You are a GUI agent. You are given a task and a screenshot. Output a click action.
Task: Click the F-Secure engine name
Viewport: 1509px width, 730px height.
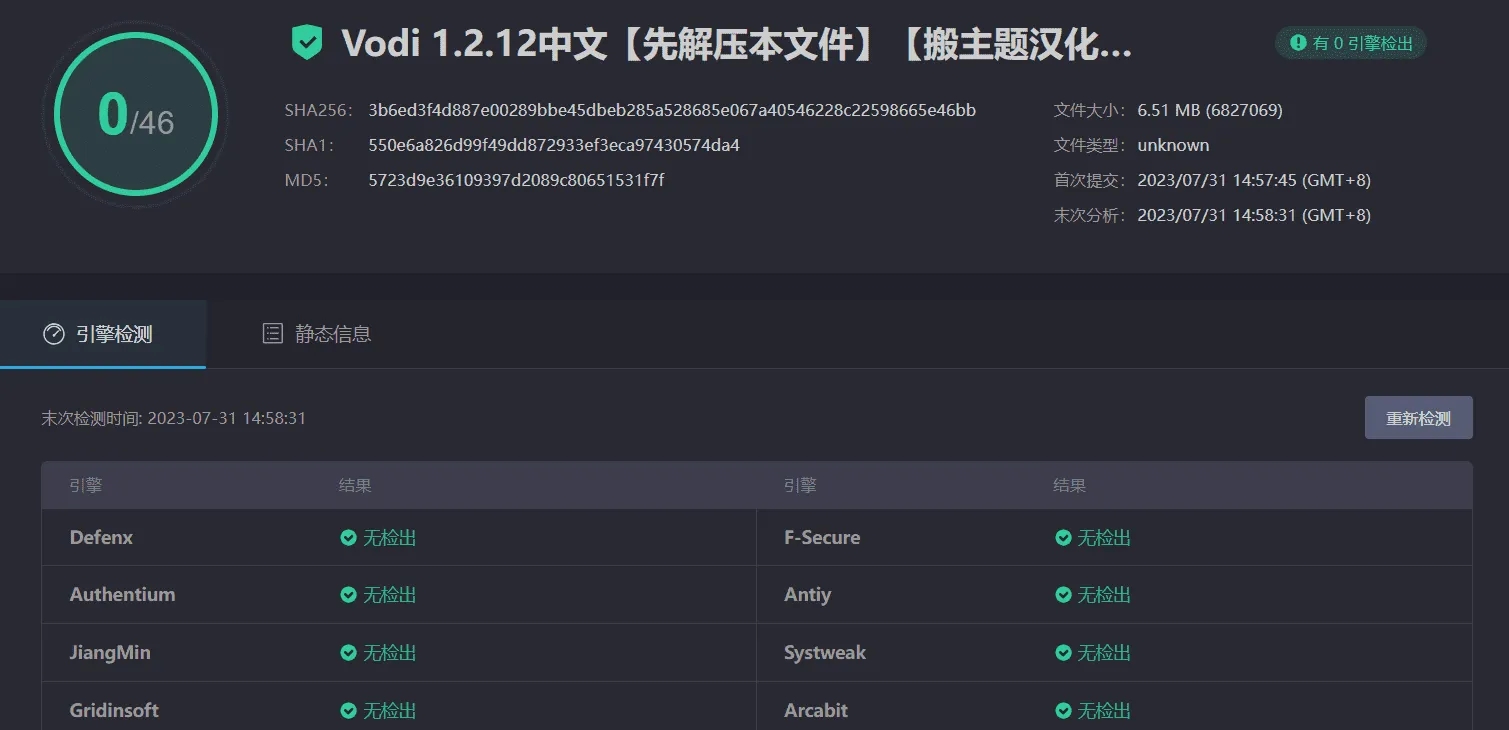(822, 538)
